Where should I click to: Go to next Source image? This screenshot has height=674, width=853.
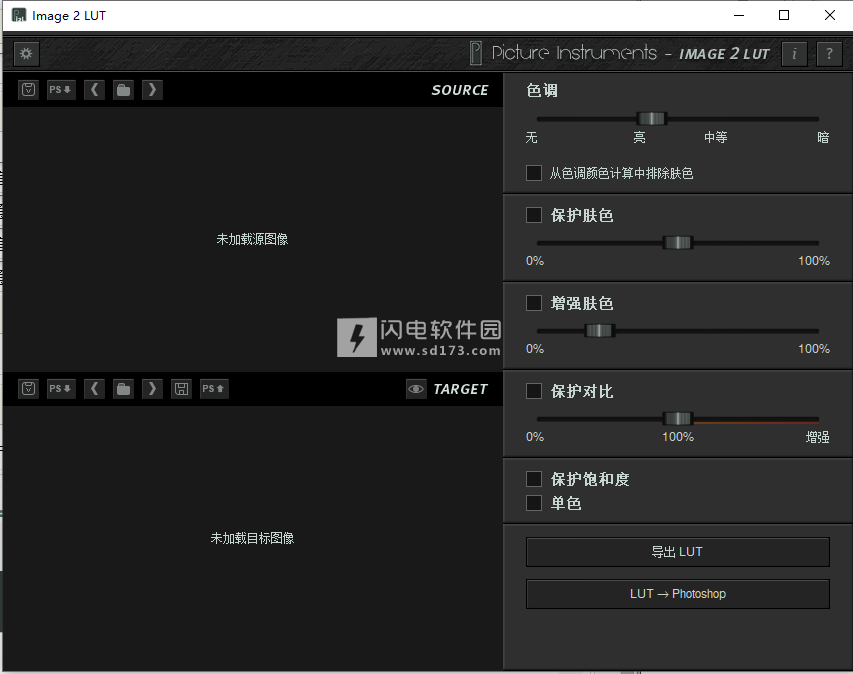152,89
